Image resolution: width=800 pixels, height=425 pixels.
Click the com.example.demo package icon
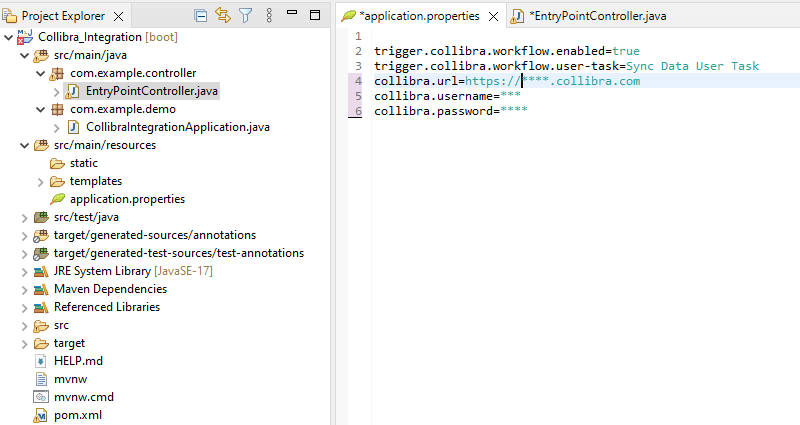coord(57,109)
